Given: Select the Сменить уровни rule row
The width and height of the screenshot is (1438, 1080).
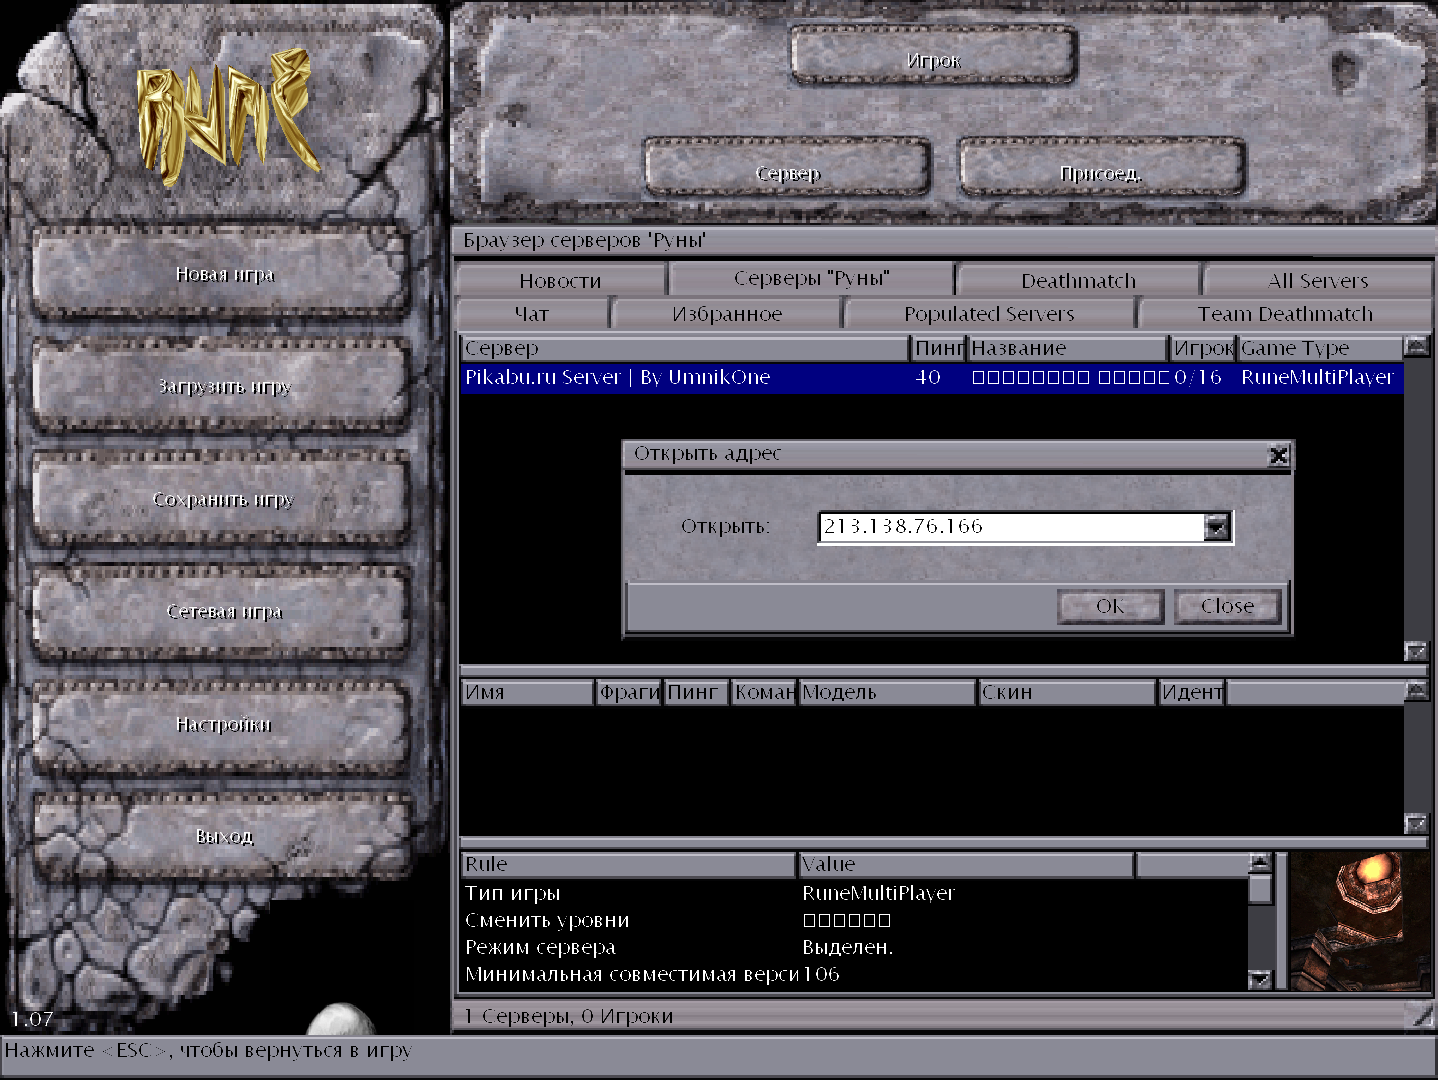Looking at the screenshot, I should point(855,920).
